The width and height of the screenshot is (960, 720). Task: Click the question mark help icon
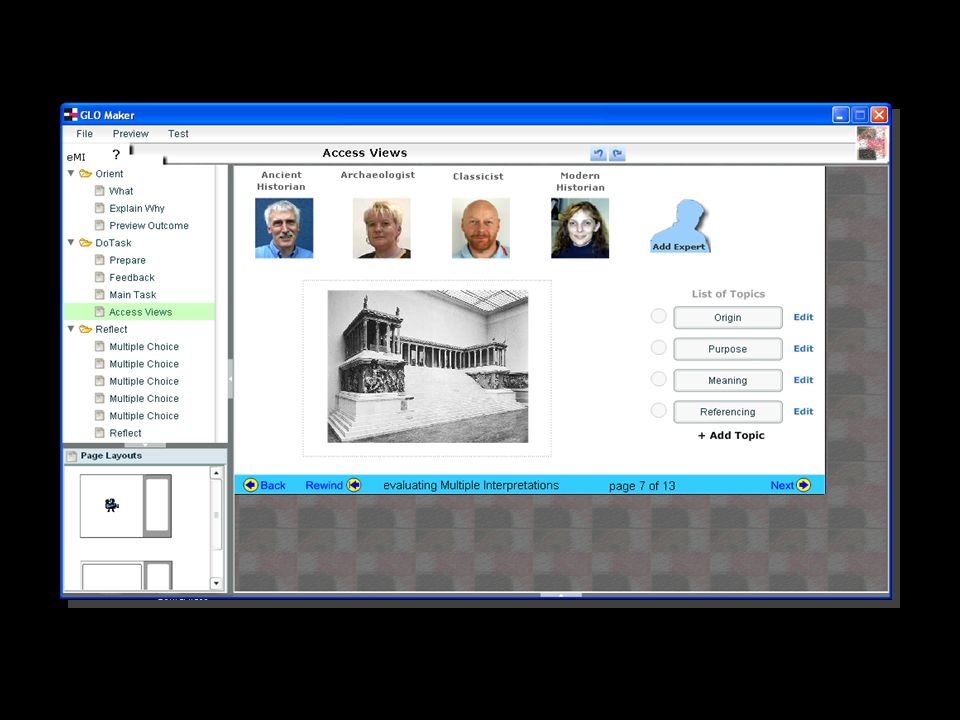pos(116,155)
